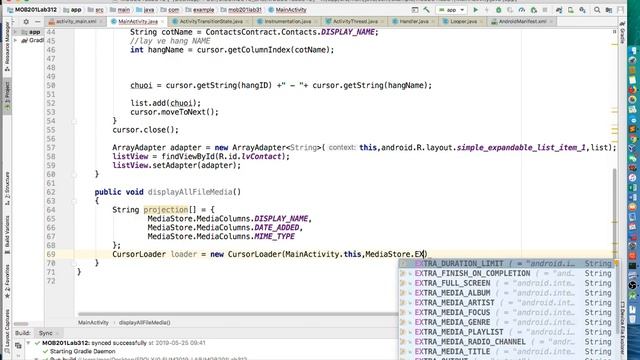Toggle the Build Variants tool window
Image resolution: width=640 pixels, height=360 pixels.
(x=7, y=235)
